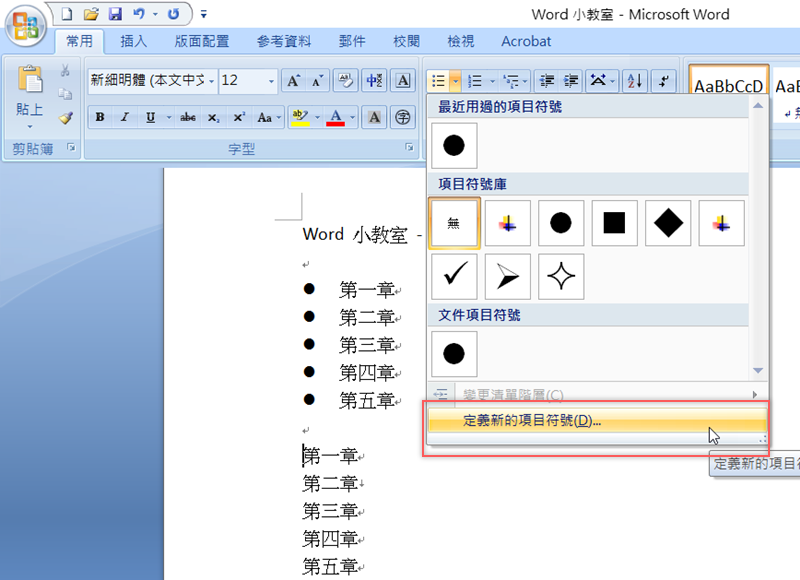The height and width of the screenshot is (580, 800).
Task: Click the Save icon in quick access toolbar
Action: click(x=115, y=14)
